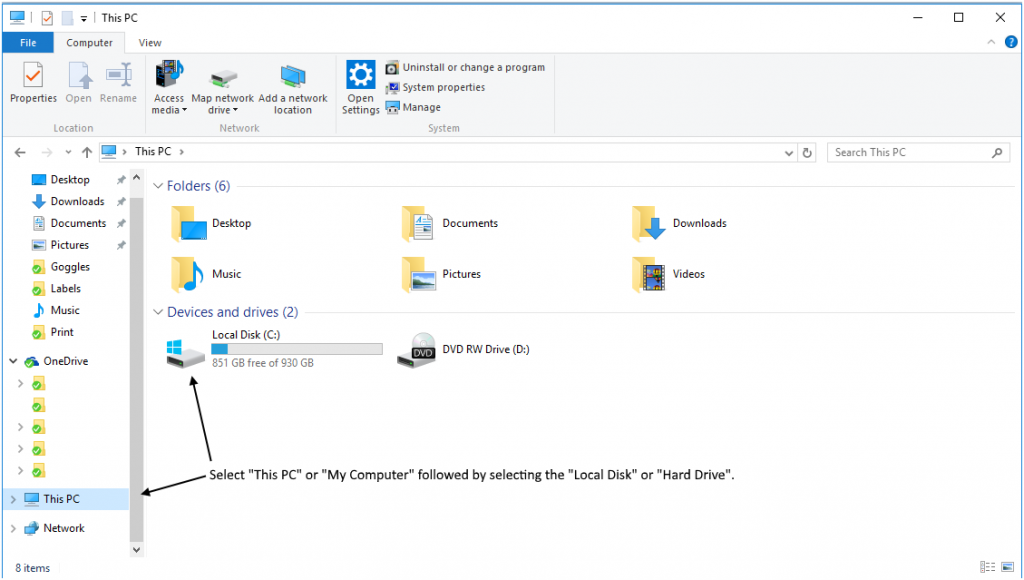Open the Music folder icon
The width and height of the screenshot is (1024, 580).
click(188, 274)
